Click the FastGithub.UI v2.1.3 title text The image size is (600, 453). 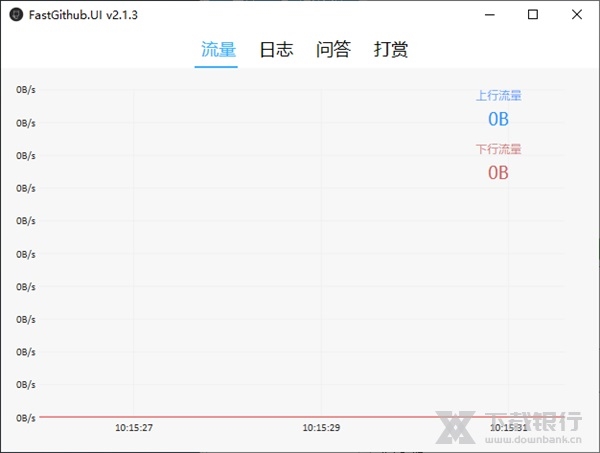(83, 15)
